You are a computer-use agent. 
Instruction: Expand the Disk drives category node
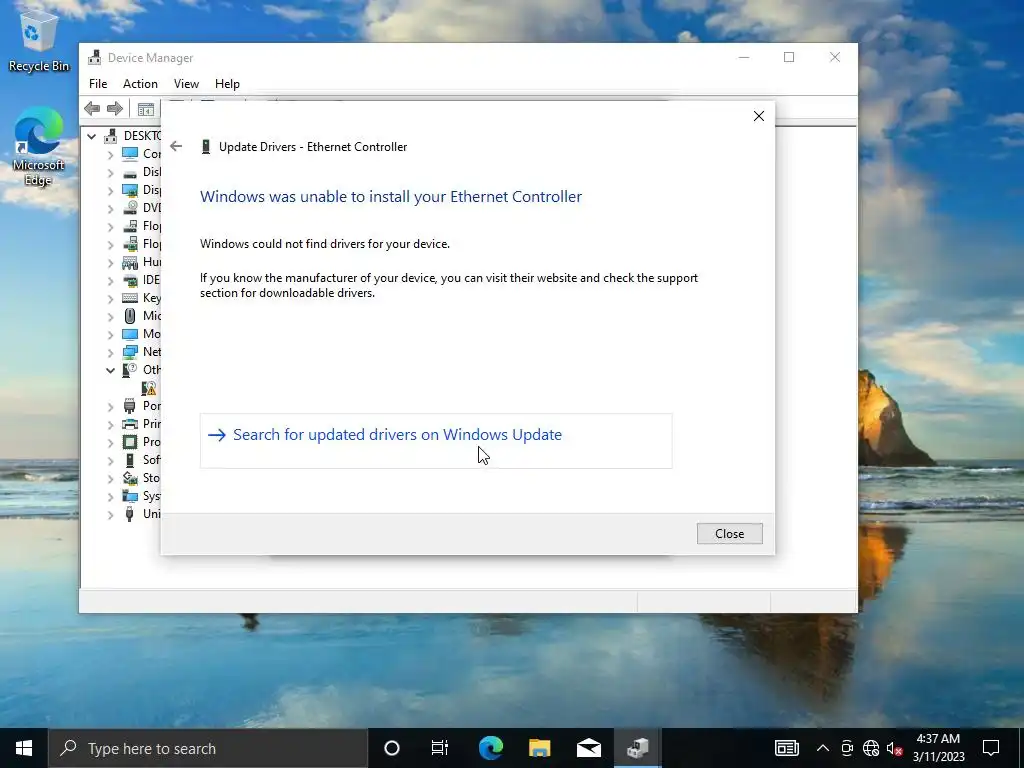click(110, 172)
